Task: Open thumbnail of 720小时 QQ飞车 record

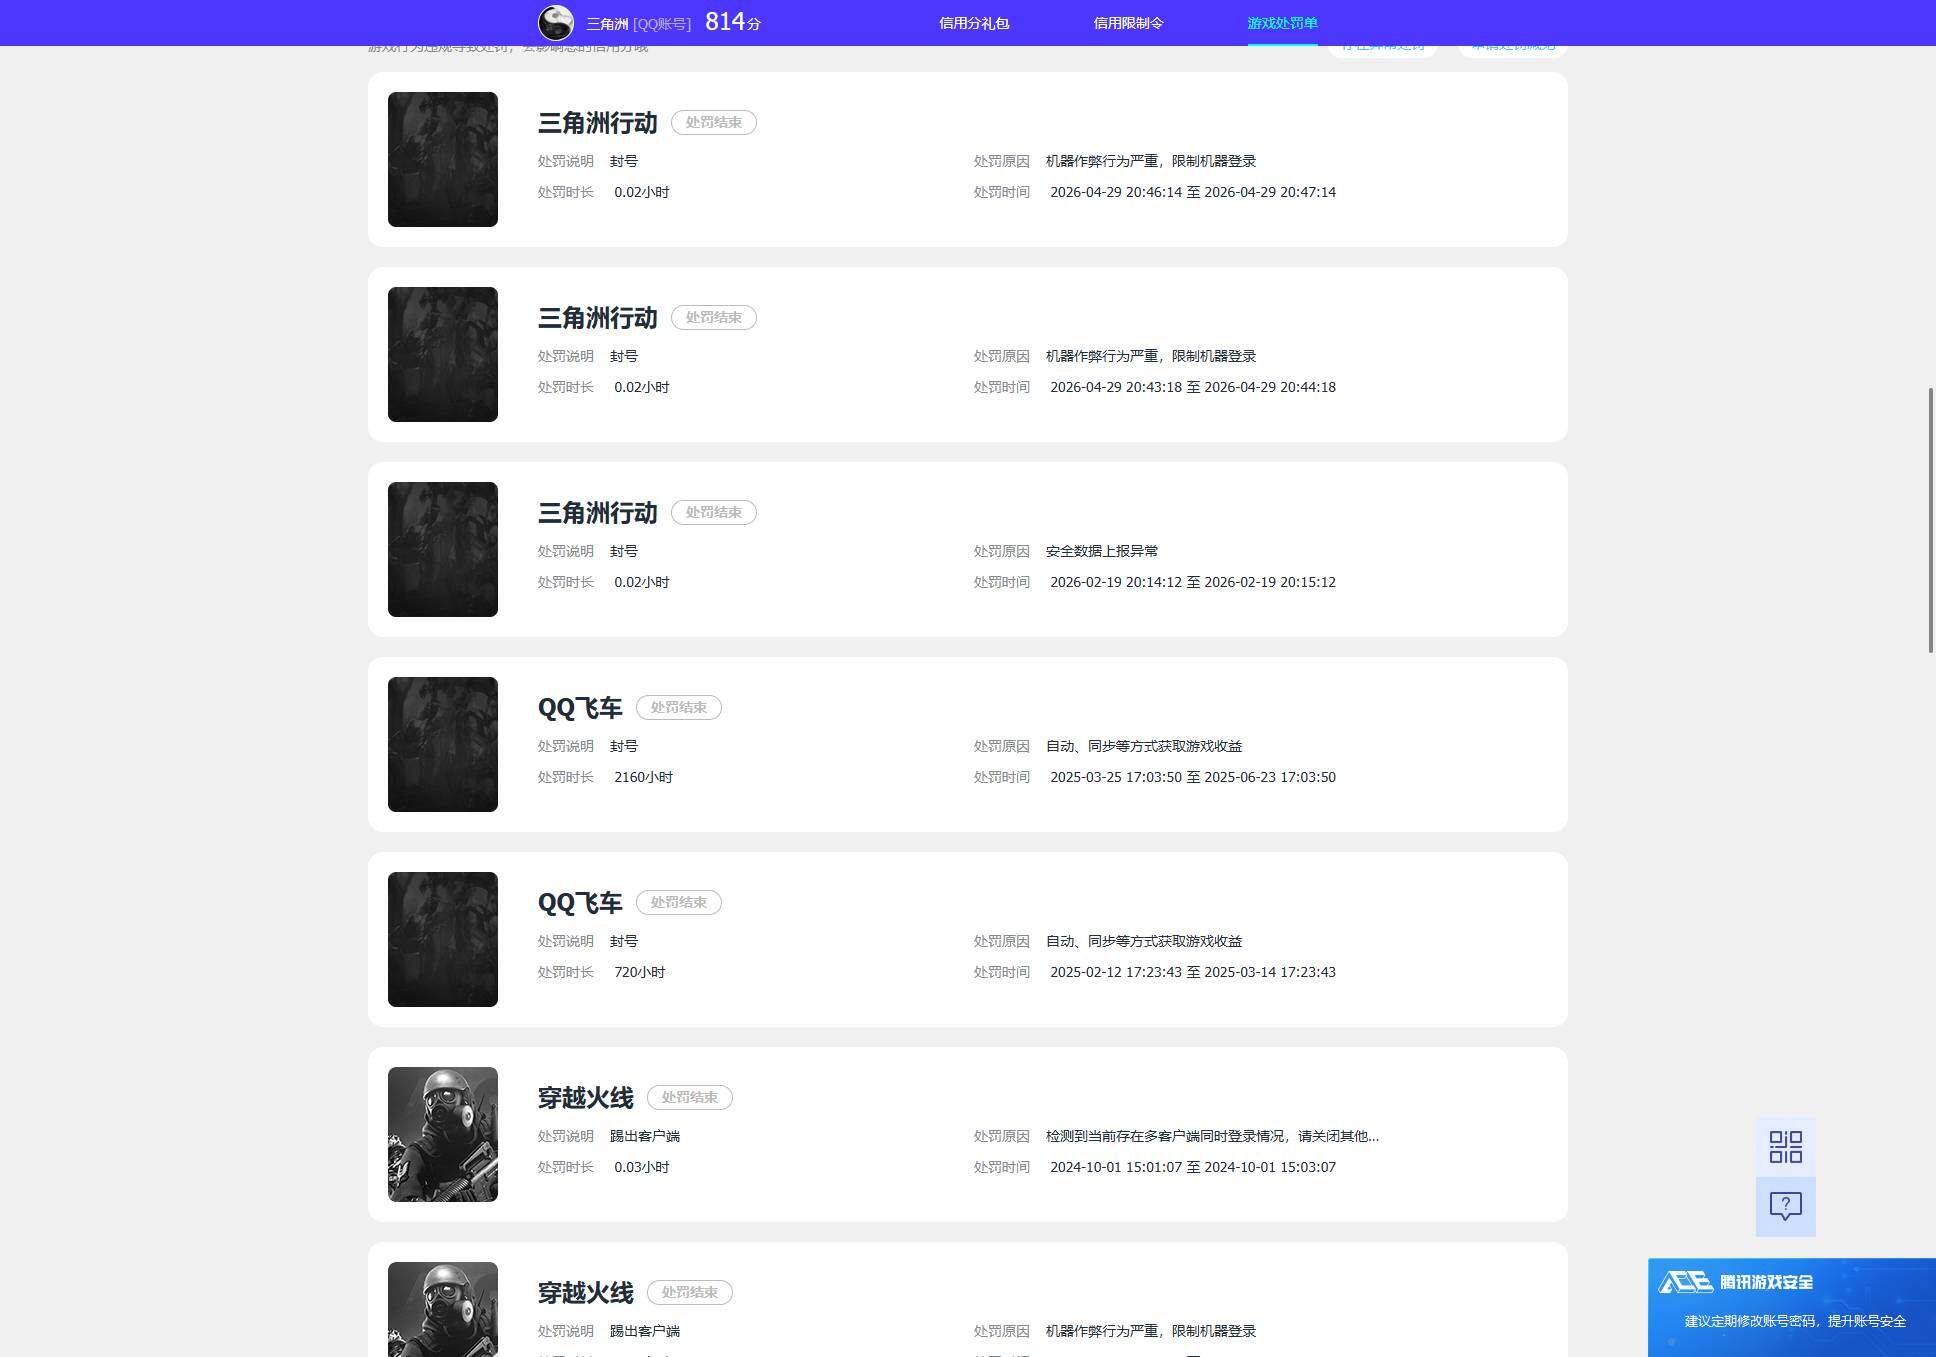Action: coord(443,939)
